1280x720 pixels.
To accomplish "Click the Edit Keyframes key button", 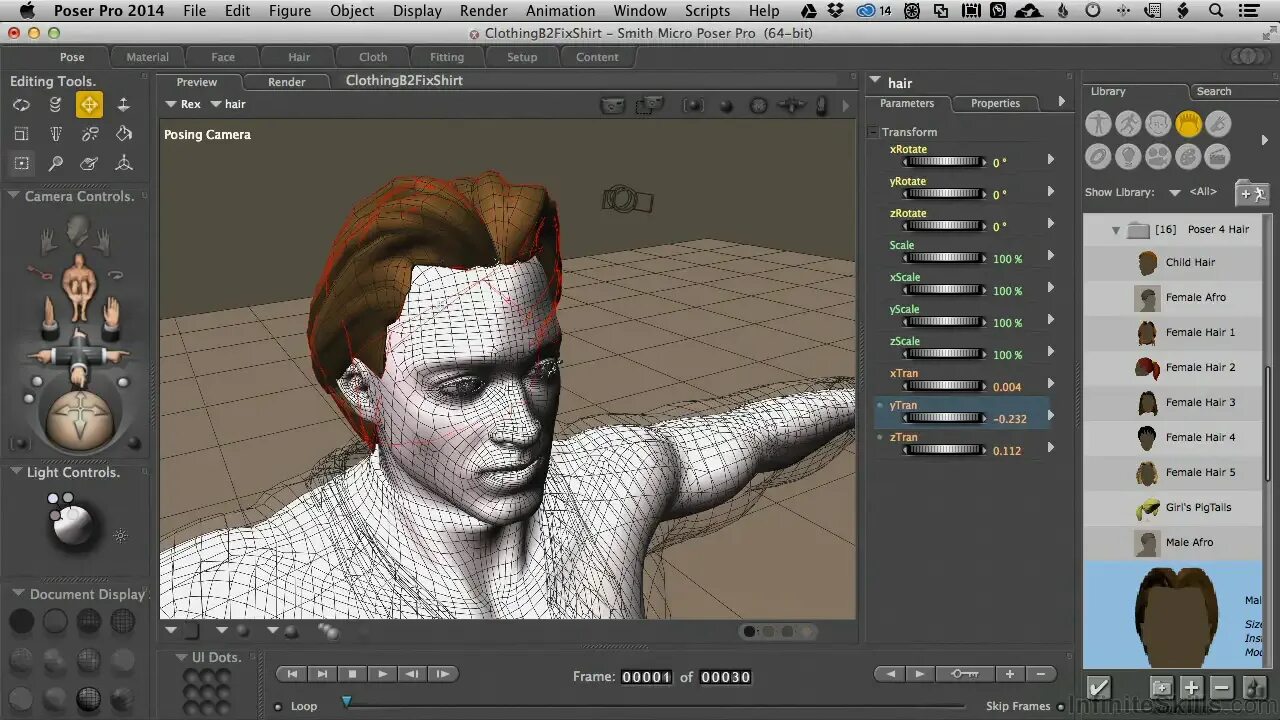I will [x=965, y=674].
